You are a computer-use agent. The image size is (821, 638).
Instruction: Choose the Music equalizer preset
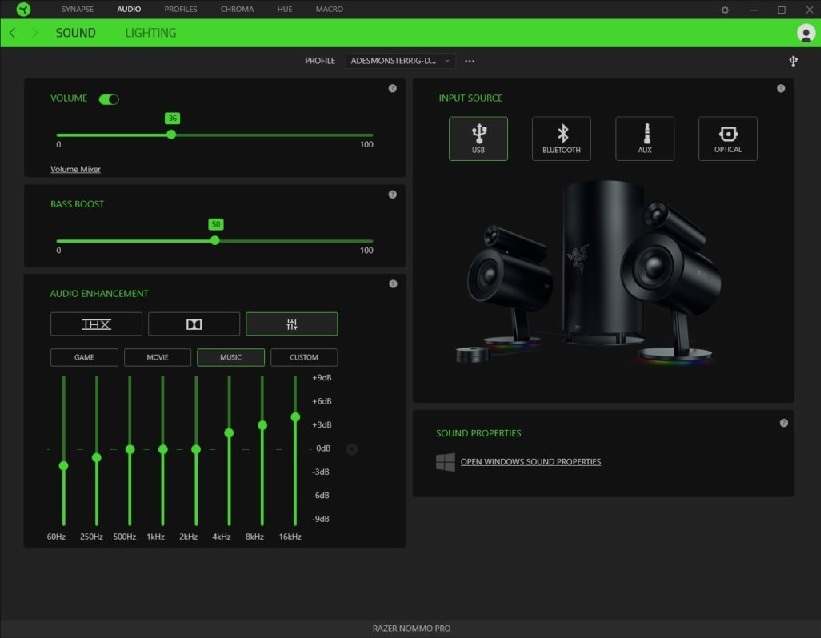click(231, 357)
